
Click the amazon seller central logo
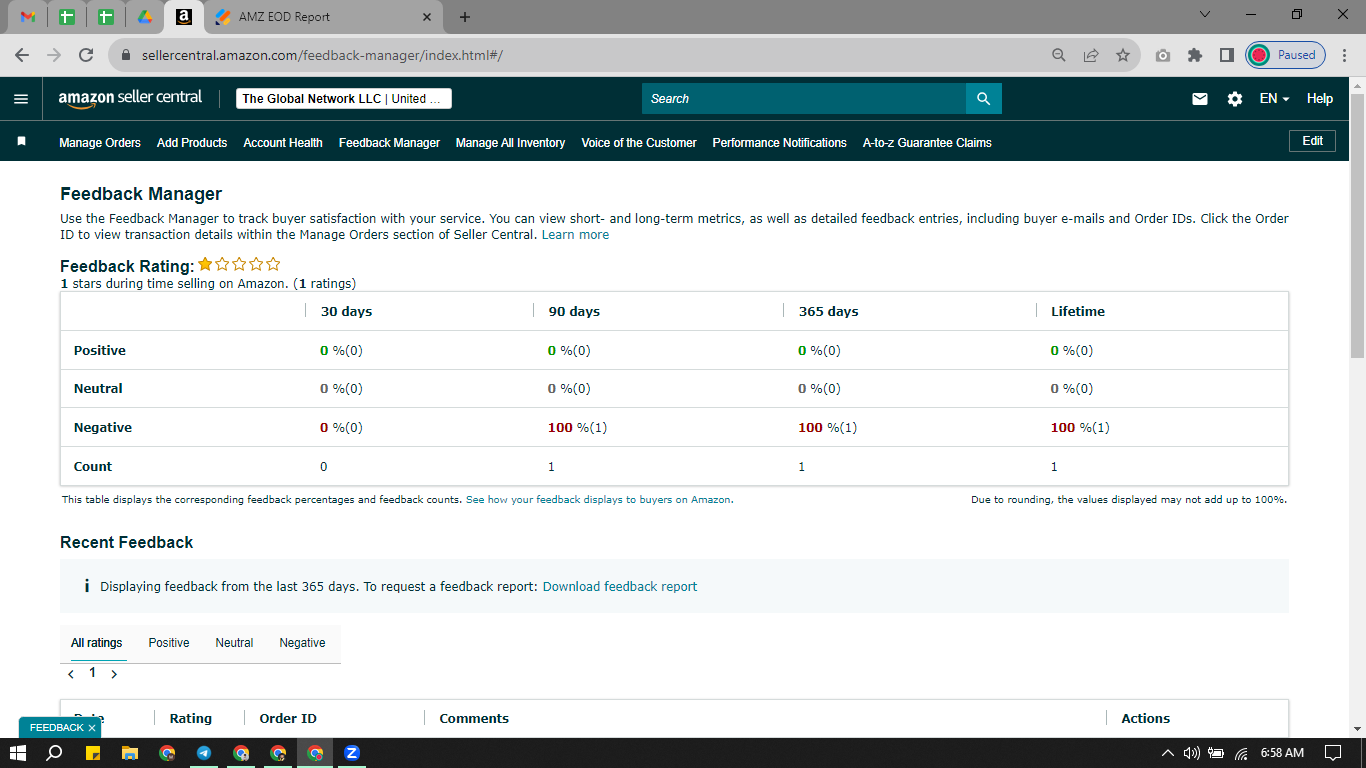(130, 98)
